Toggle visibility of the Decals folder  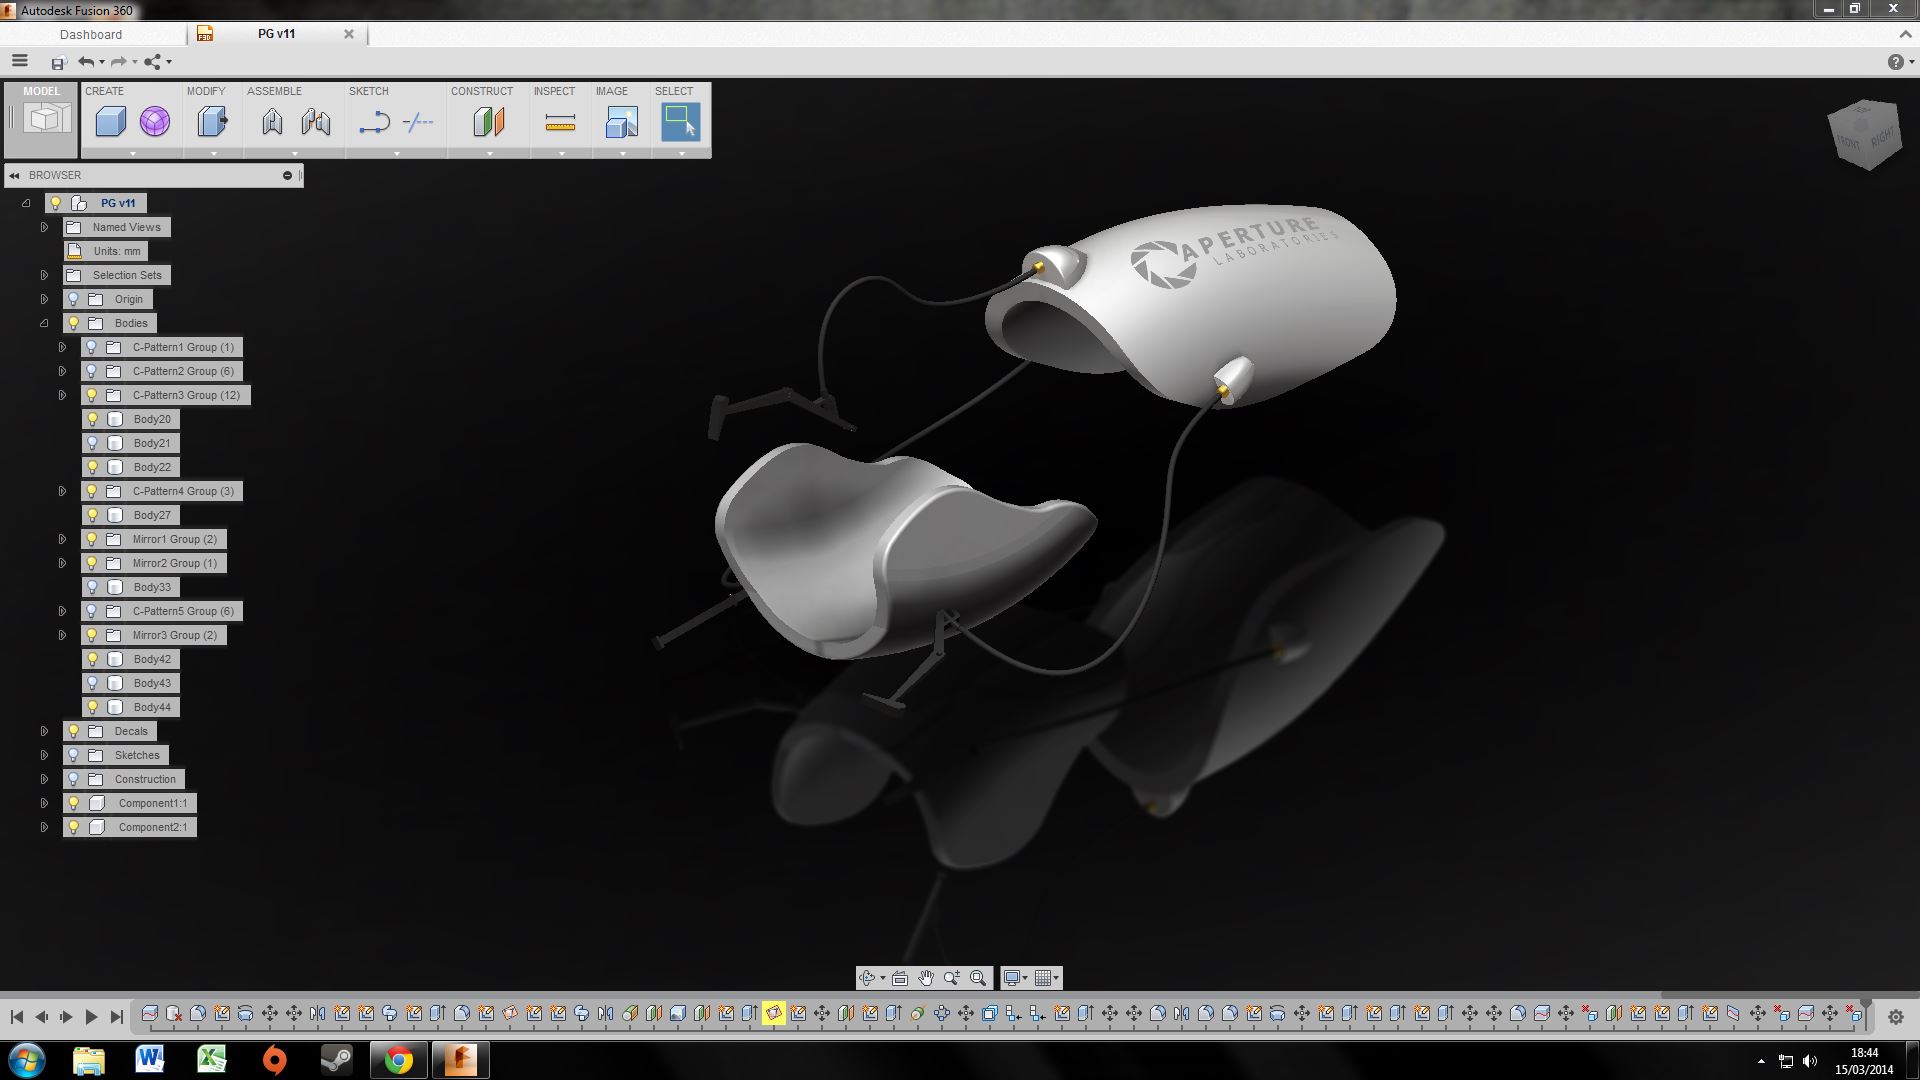74,731
